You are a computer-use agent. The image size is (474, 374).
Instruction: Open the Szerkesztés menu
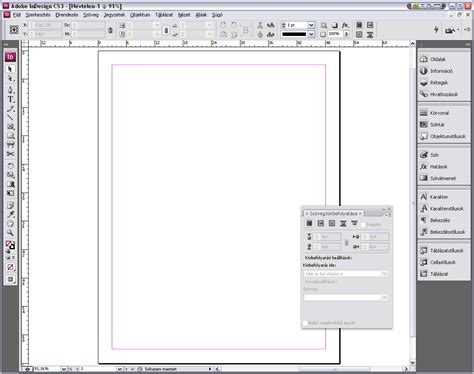tap(38, 15)
